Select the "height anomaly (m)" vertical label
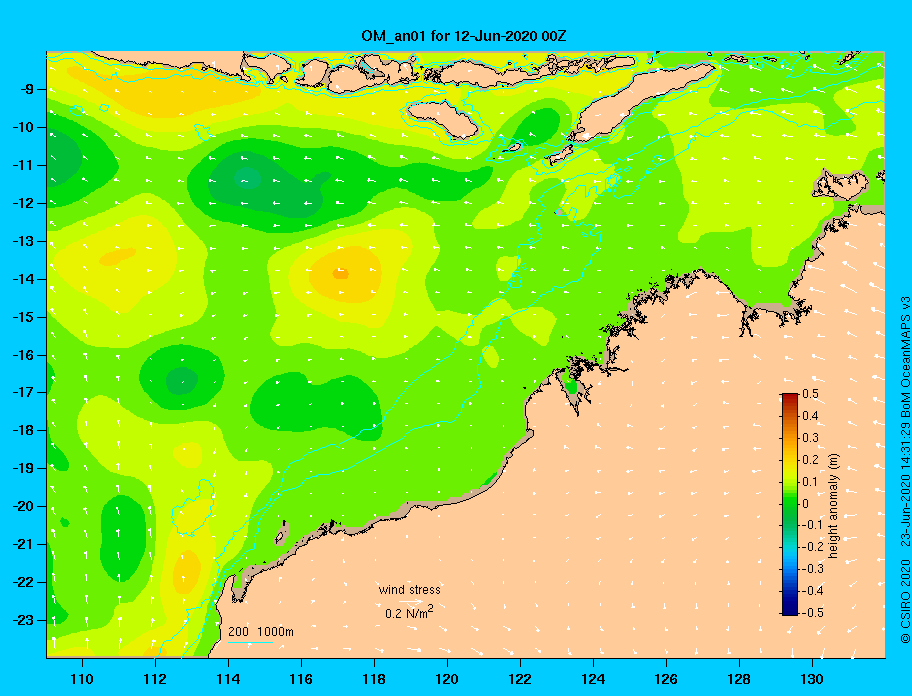Screen dimensions: 912x696 tap(833, 505)
